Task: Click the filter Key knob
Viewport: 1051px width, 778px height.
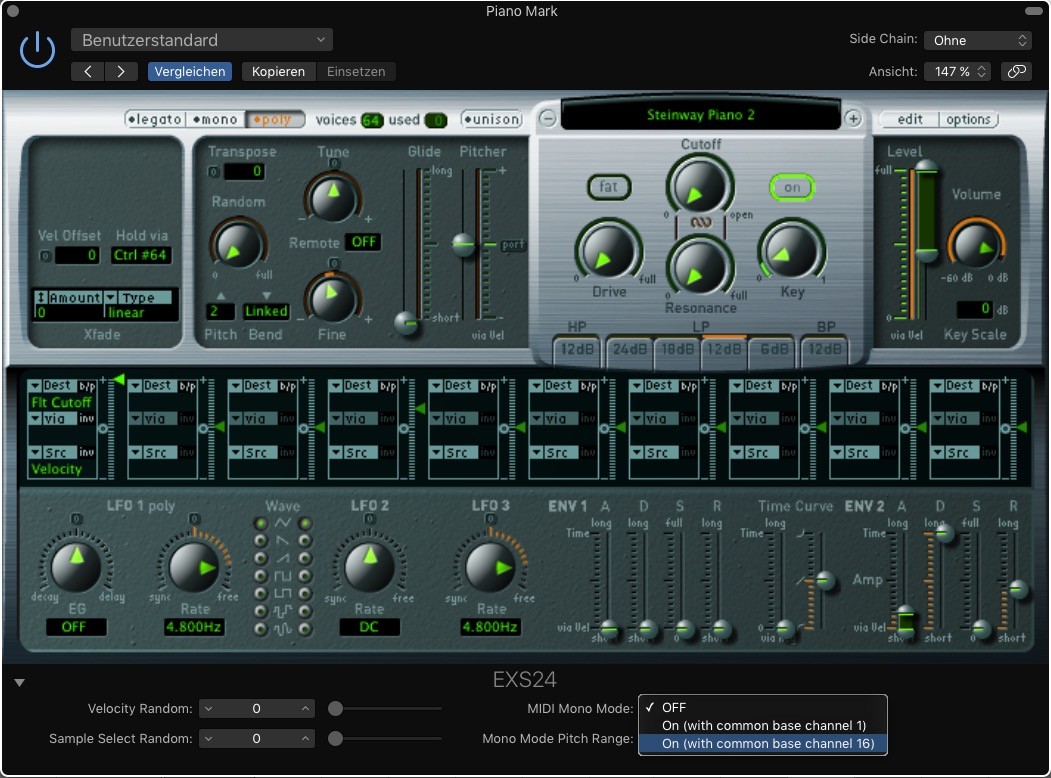Action: (x=792, y=251)
